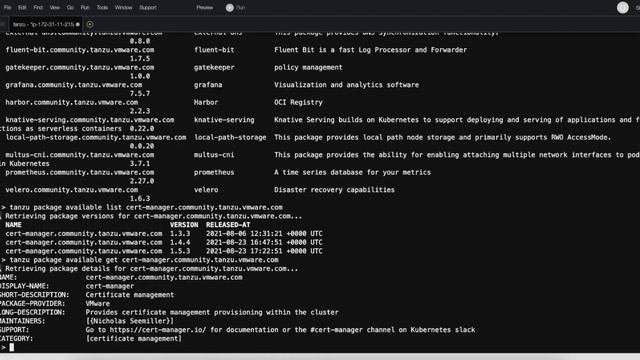Click the 'policy management' description
This screenshot has height=360, width=640.
[308, 67]
